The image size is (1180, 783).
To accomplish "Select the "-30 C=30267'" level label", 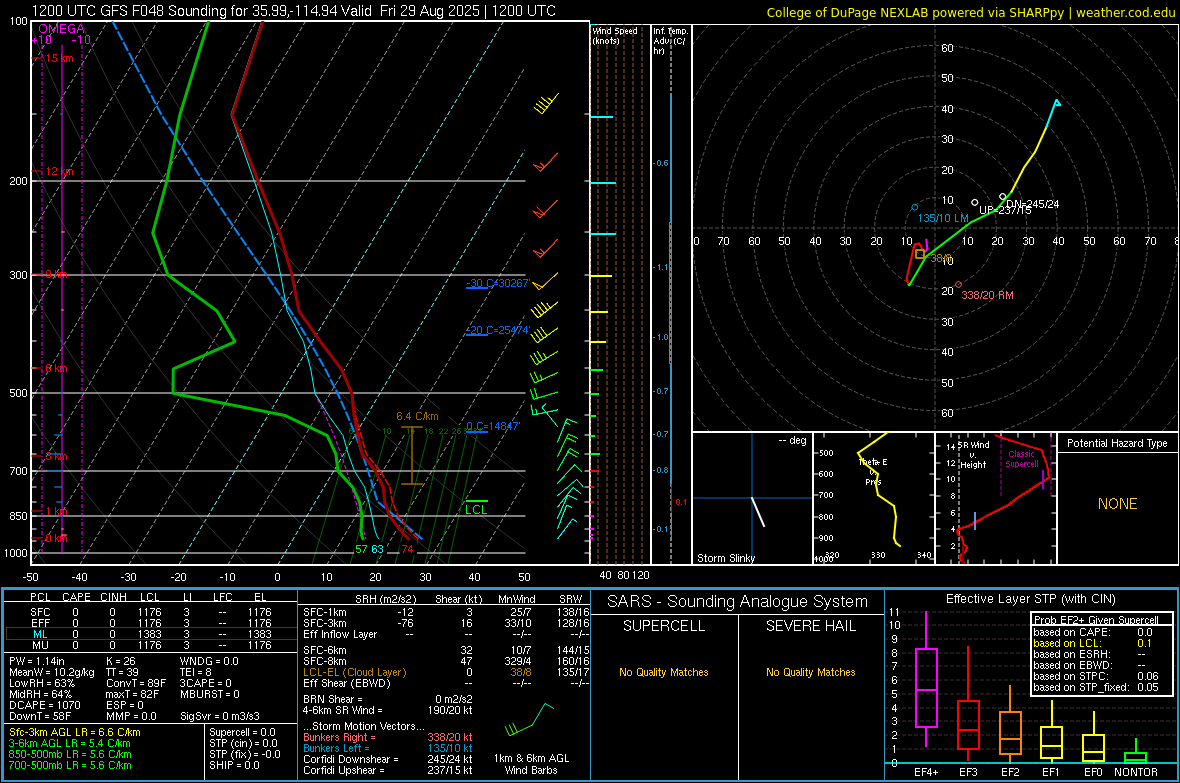I will click(x=497, y=283).
